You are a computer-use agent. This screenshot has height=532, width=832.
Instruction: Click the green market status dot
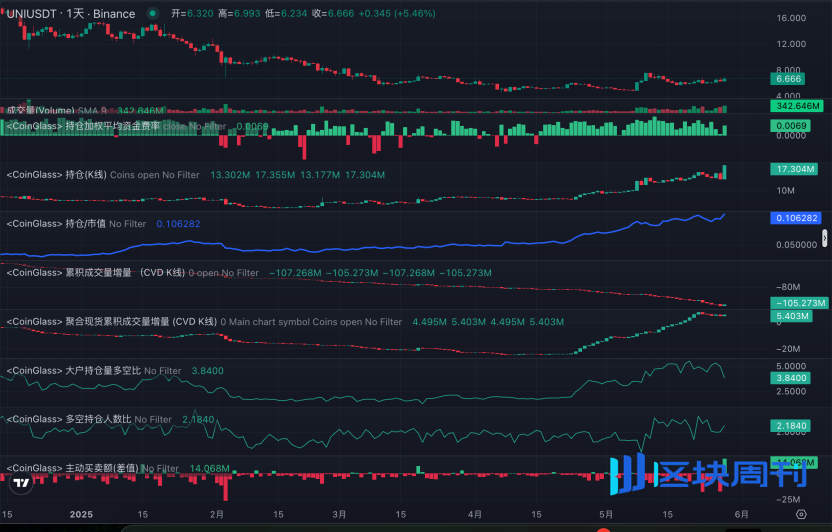point(153,13)
